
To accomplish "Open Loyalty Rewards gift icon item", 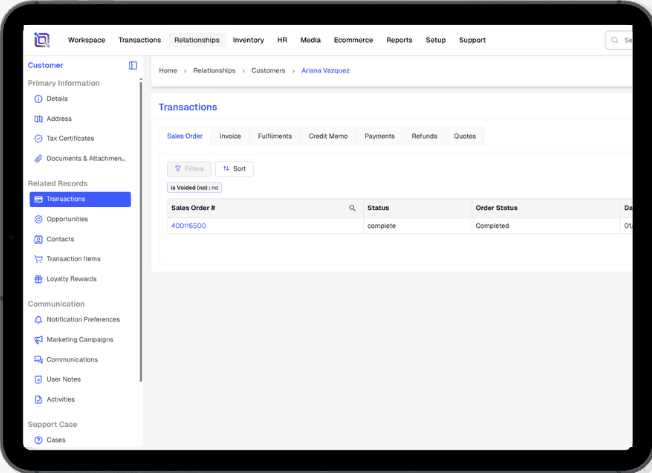I will tap(38, 279).
